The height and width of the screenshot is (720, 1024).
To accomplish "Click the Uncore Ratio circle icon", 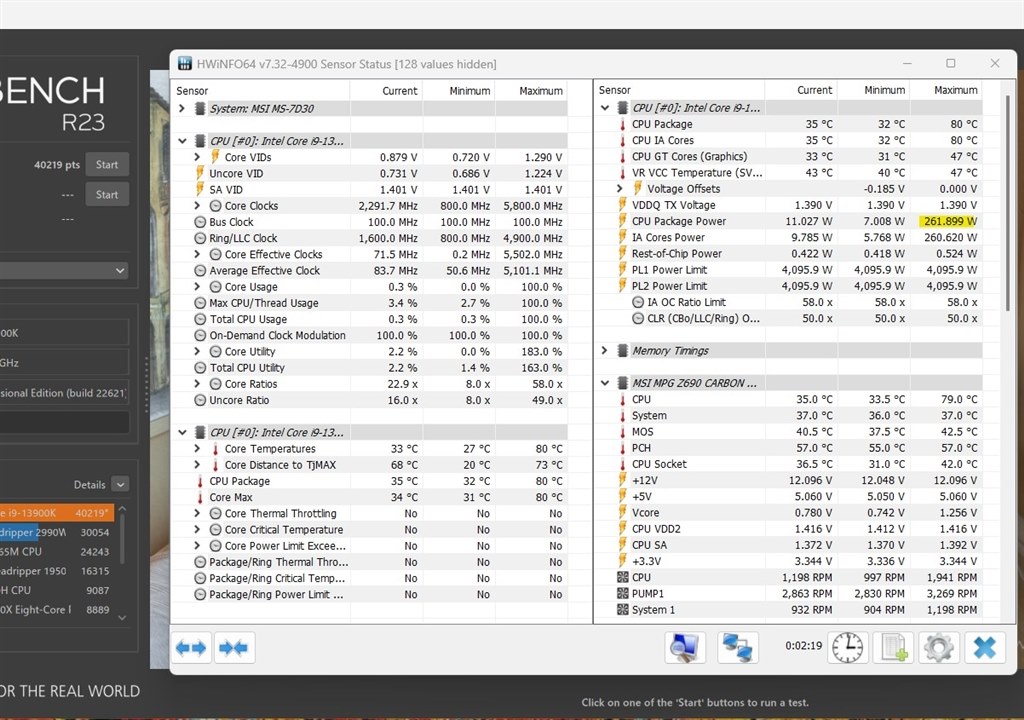I will tap(200, 400).
